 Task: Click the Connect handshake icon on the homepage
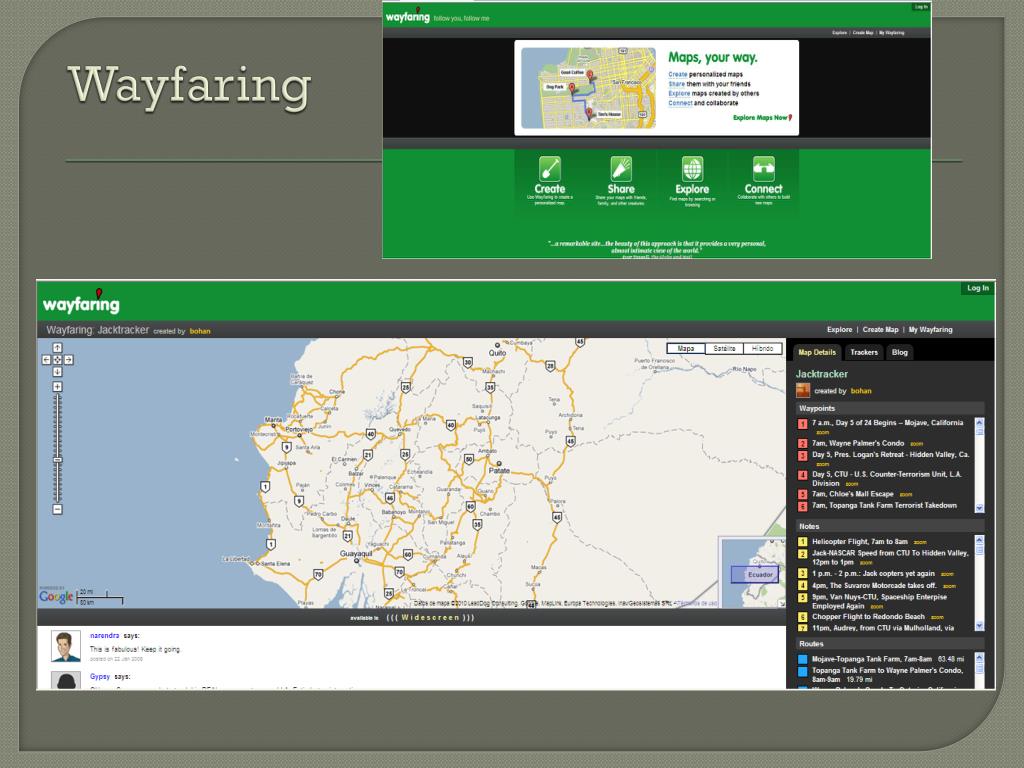coord(763,168)
